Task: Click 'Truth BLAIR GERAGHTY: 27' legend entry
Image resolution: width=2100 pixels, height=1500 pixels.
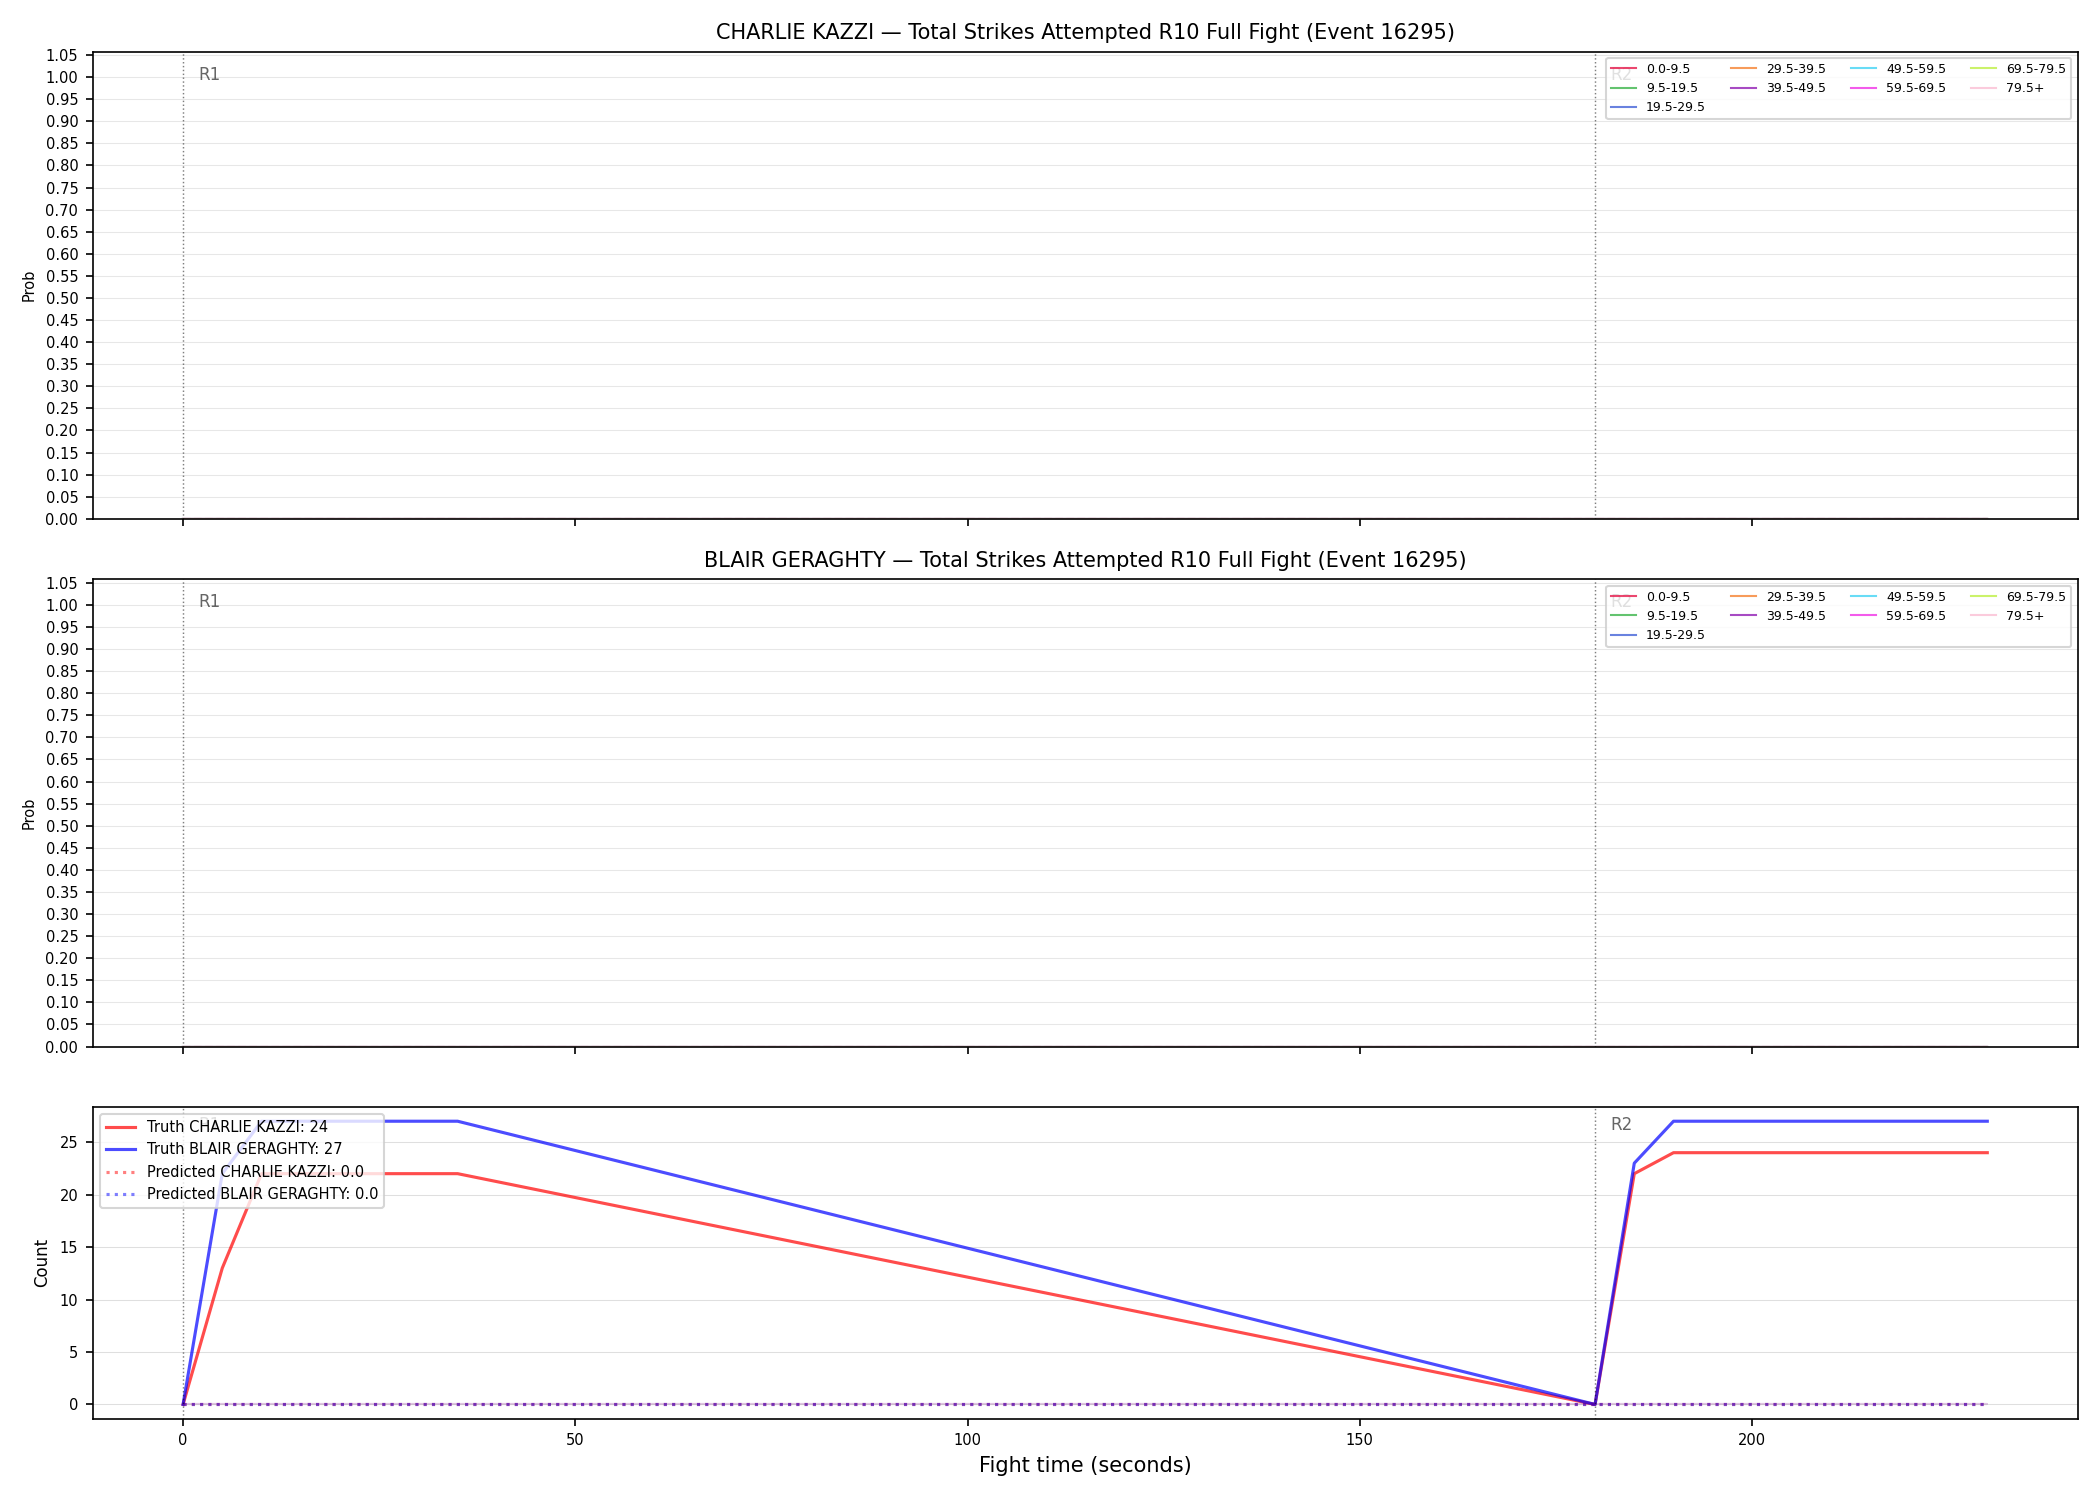Action: pos(223,1149)
